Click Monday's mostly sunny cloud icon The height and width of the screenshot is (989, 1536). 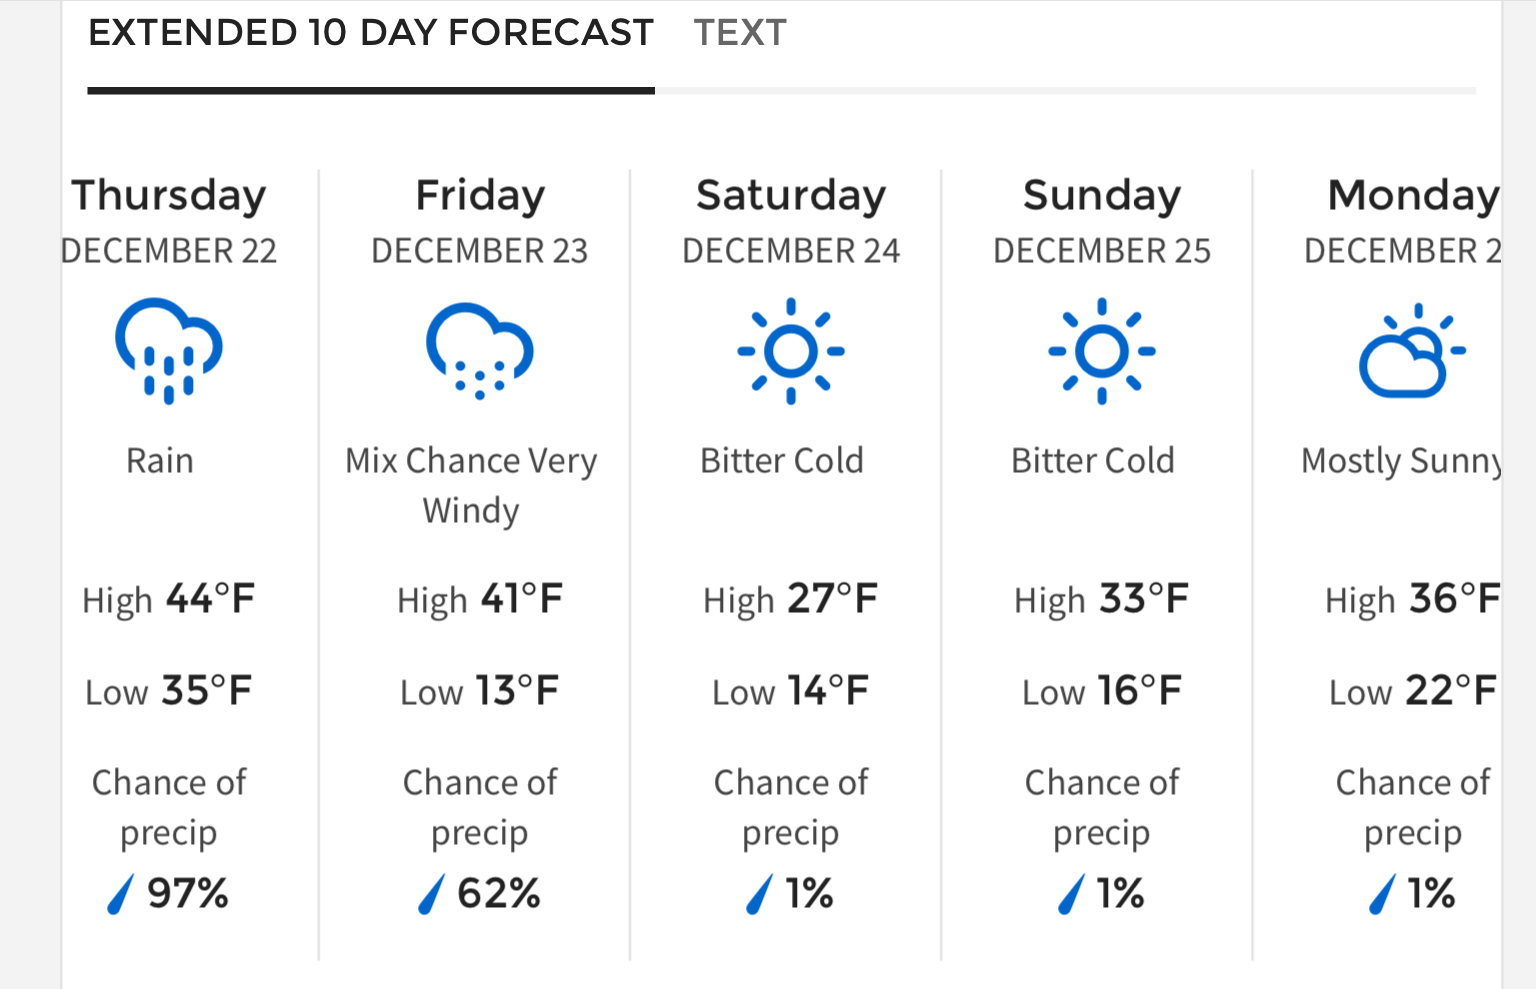point(1411,350)
